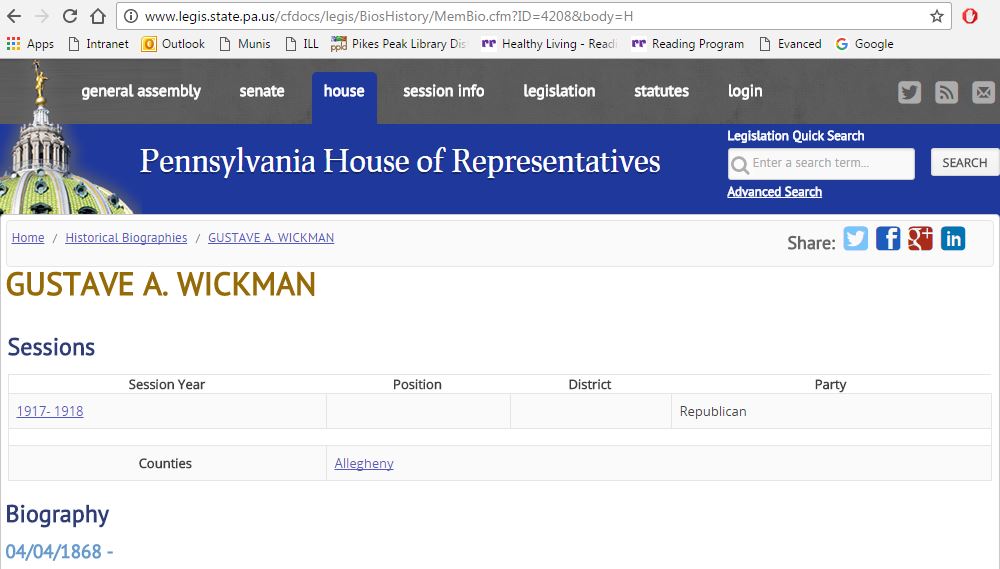Open the RSS feed icon

pyautogui.click(x=946, y=92)
